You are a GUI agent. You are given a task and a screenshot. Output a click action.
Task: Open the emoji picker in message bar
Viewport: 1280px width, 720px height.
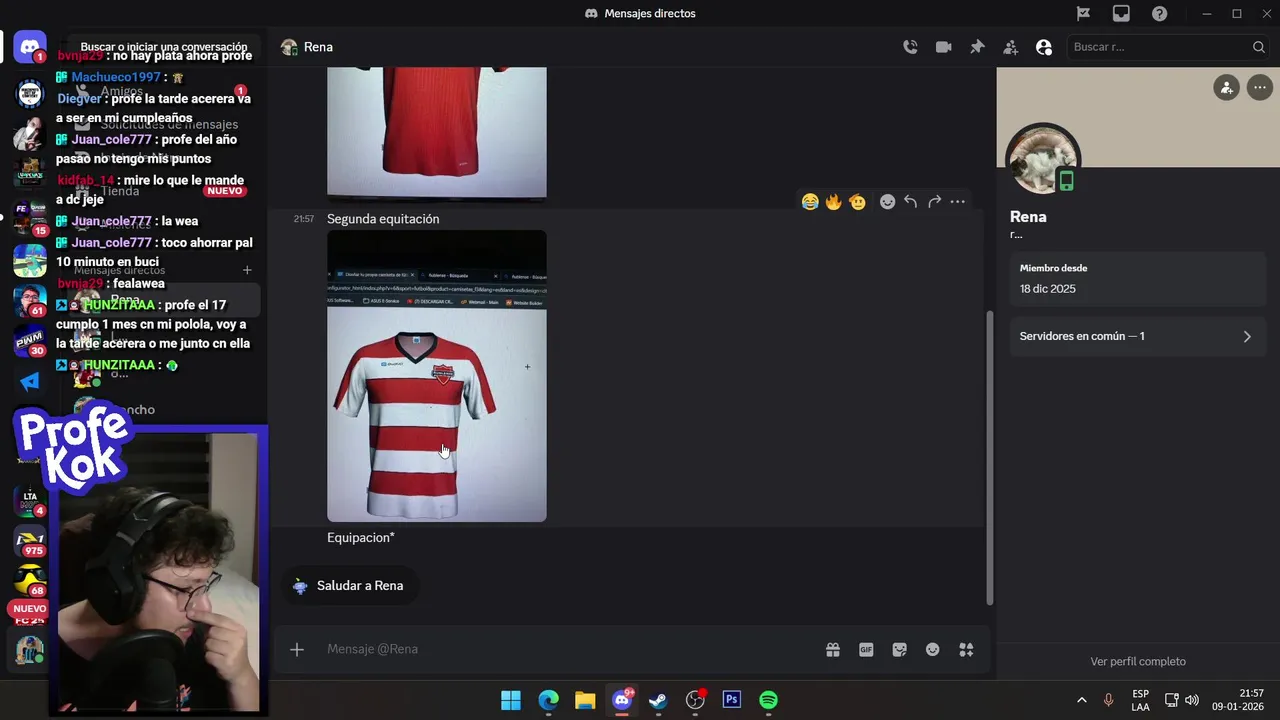pyautogui.click(x=933, y=650)
